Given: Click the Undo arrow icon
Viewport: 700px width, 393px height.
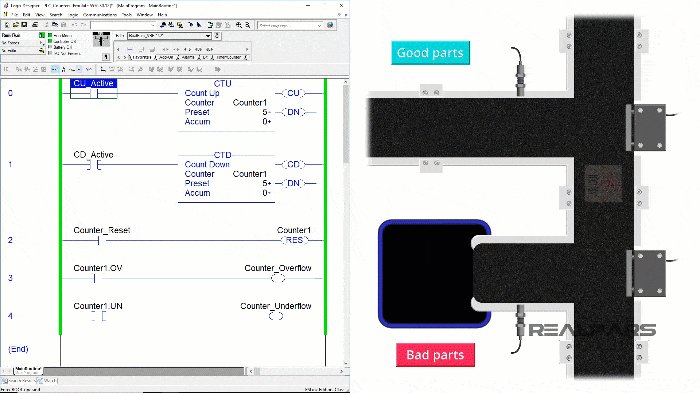Looking at the screenshot, I should point(74,25).
